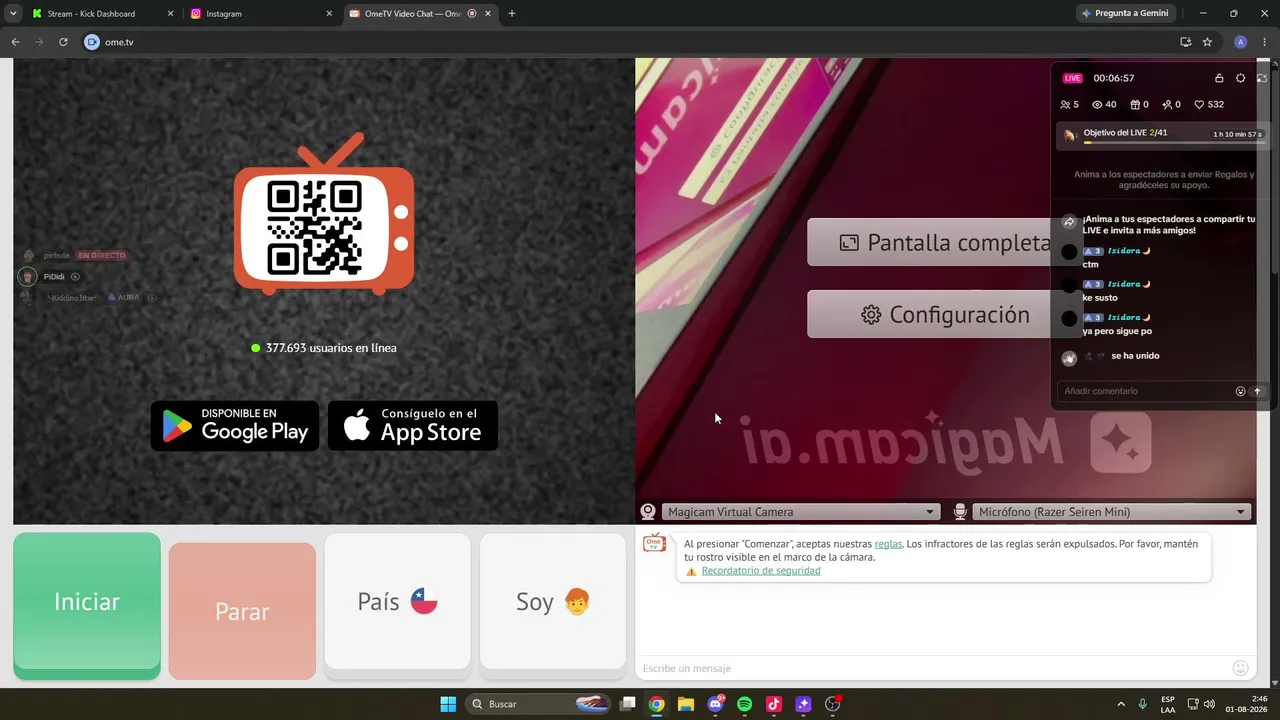Open TikTok app from the taskbar
The image size is (1280, 720).
click(x=774, y=704)
